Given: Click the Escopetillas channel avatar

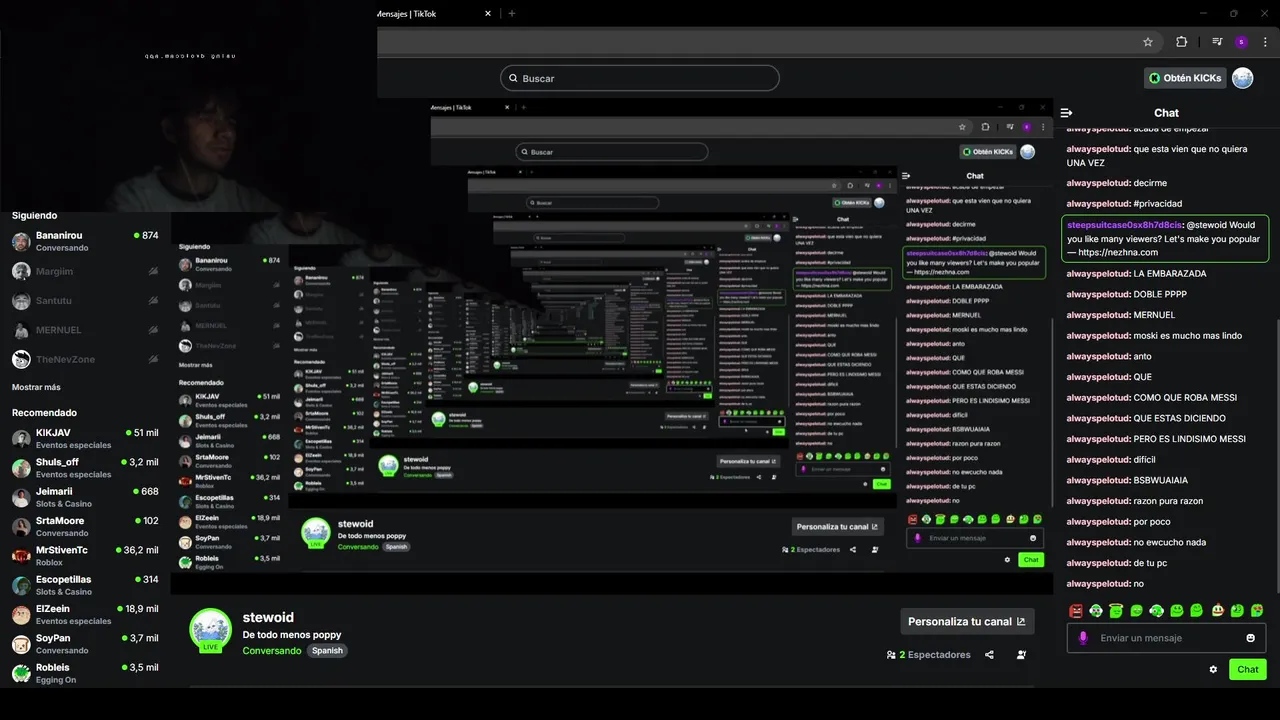Looking at the screenshot, I should click(21, 585).
